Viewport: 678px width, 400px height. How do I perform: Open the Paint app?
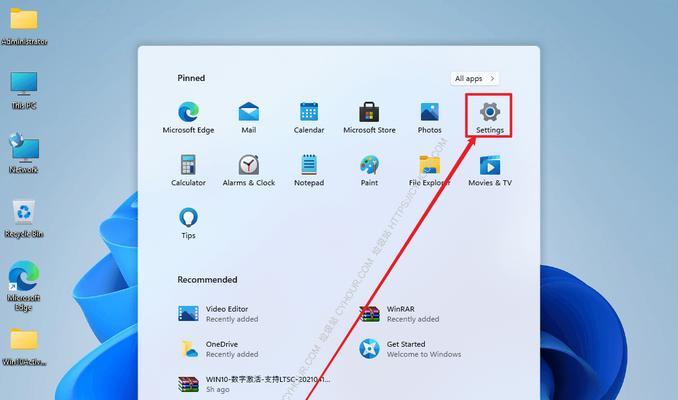point(369,170)
